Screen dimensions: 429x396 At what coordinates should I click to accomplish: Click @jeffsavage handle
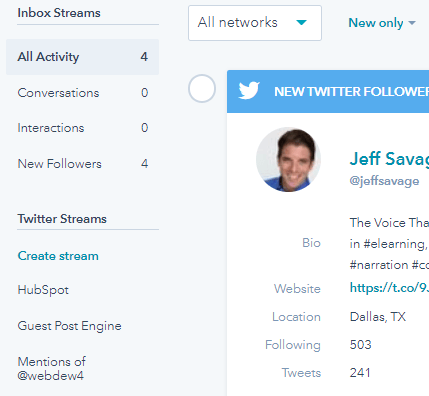(384, 181)
